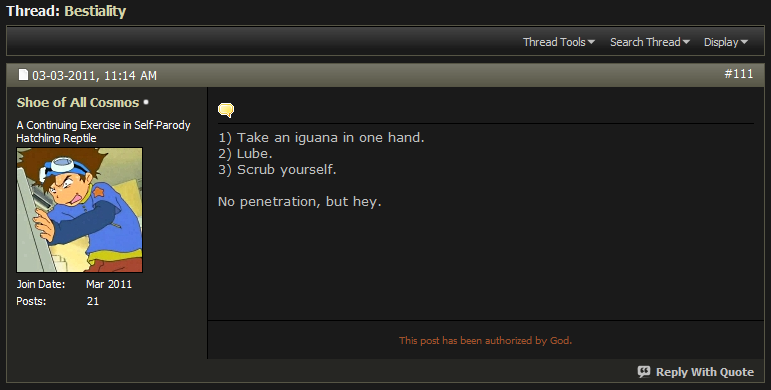Click the 03-03-2011, 11:14 AM post timestamp
Viewport: 771px width, 390px height.
click(94, 75)
